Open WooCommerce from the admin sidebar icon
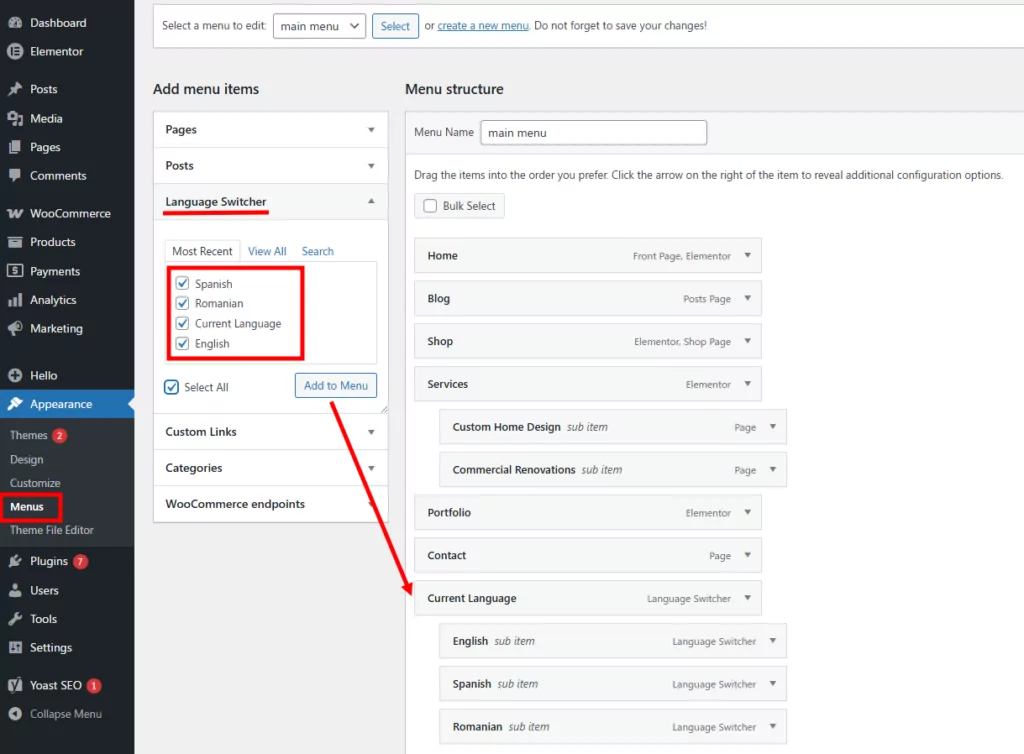This screenshot has width=1024, height=754. (x=15, y=214)
